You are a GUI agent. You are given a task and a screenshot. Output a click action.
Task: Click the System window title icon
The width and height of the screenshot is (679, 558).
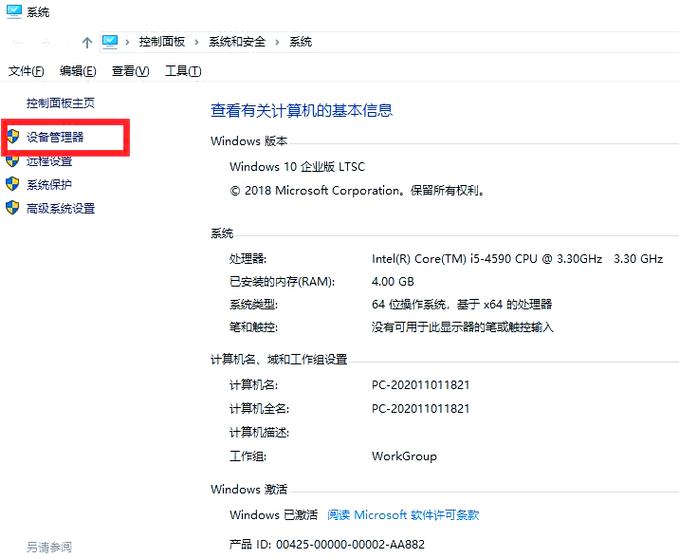[x=14, y=11]
